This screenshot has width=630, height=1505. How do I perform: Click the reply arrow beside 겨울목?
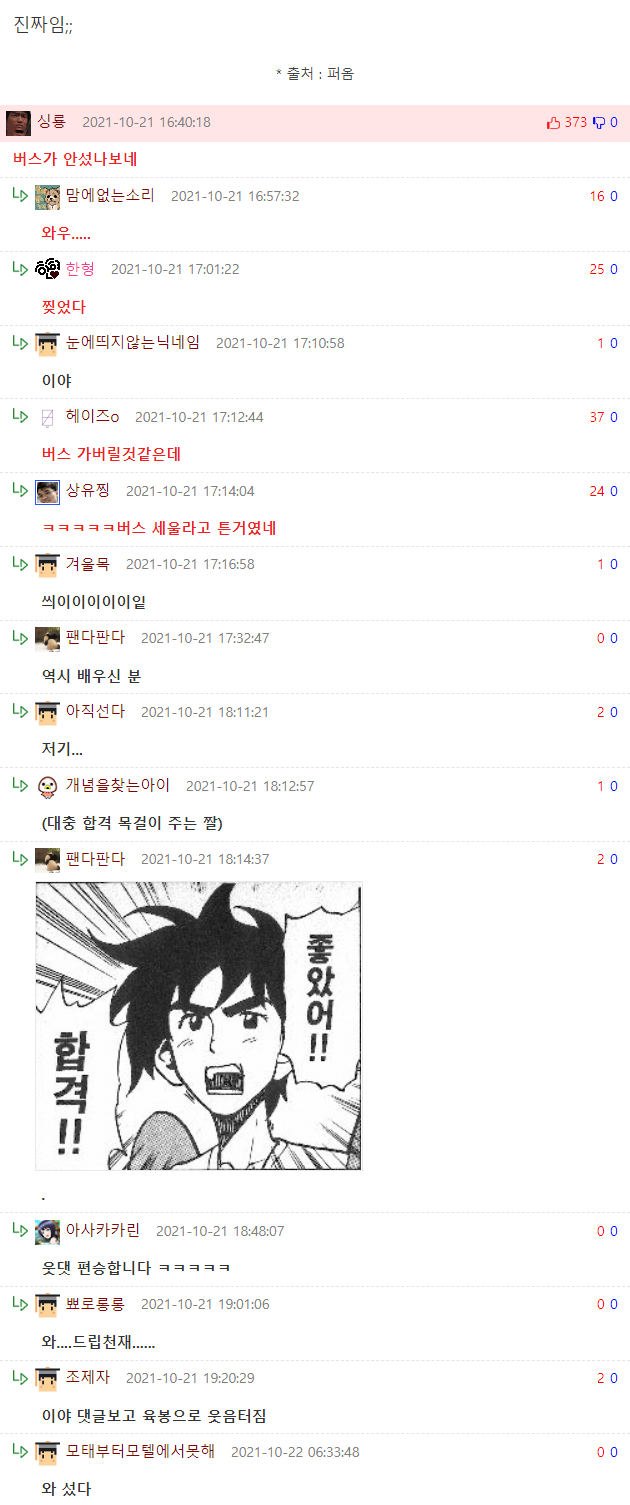click(20, 563)
